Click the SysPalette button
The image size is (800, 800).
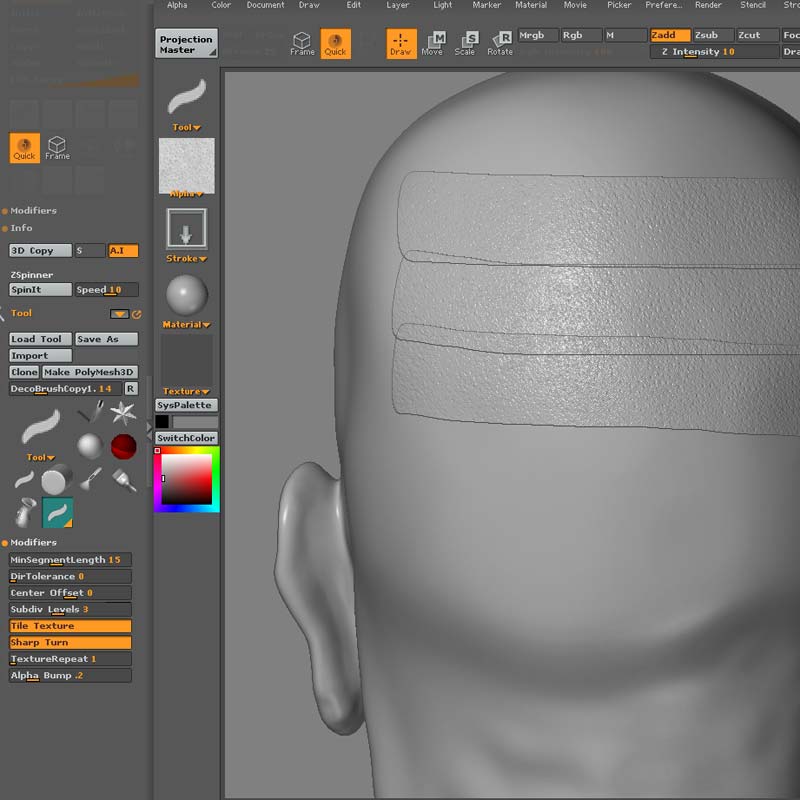(187, 405)
